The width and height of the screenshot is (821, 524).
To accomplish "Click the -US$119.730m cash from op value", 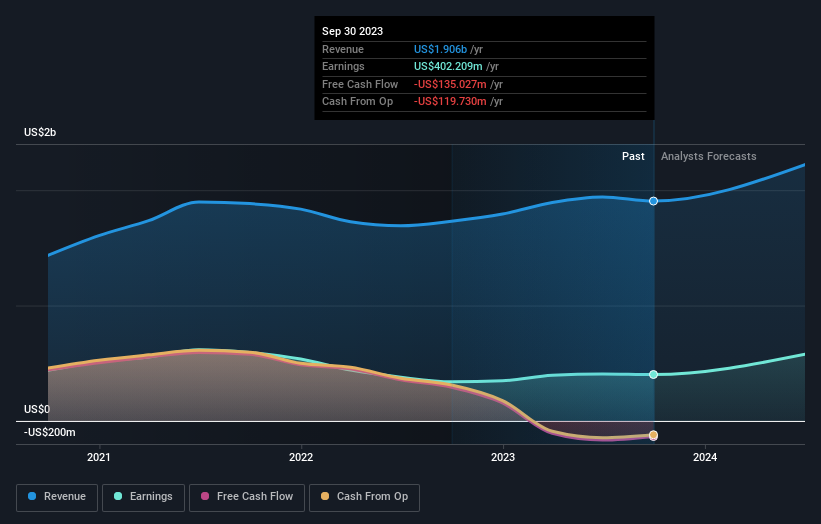I will pos(450,102).
